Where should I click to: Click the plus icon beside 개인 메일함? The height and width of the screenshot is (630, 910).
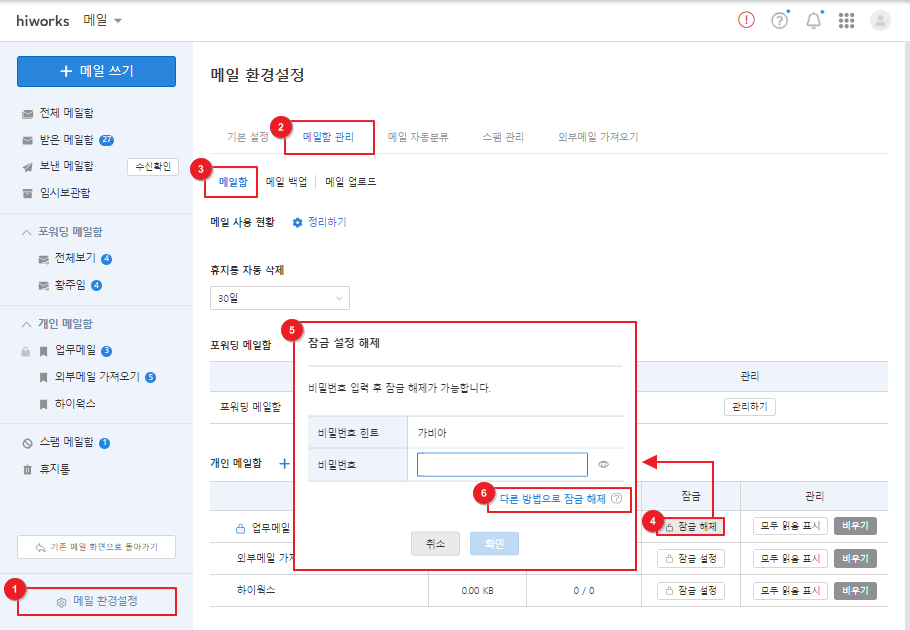point(284,464)
